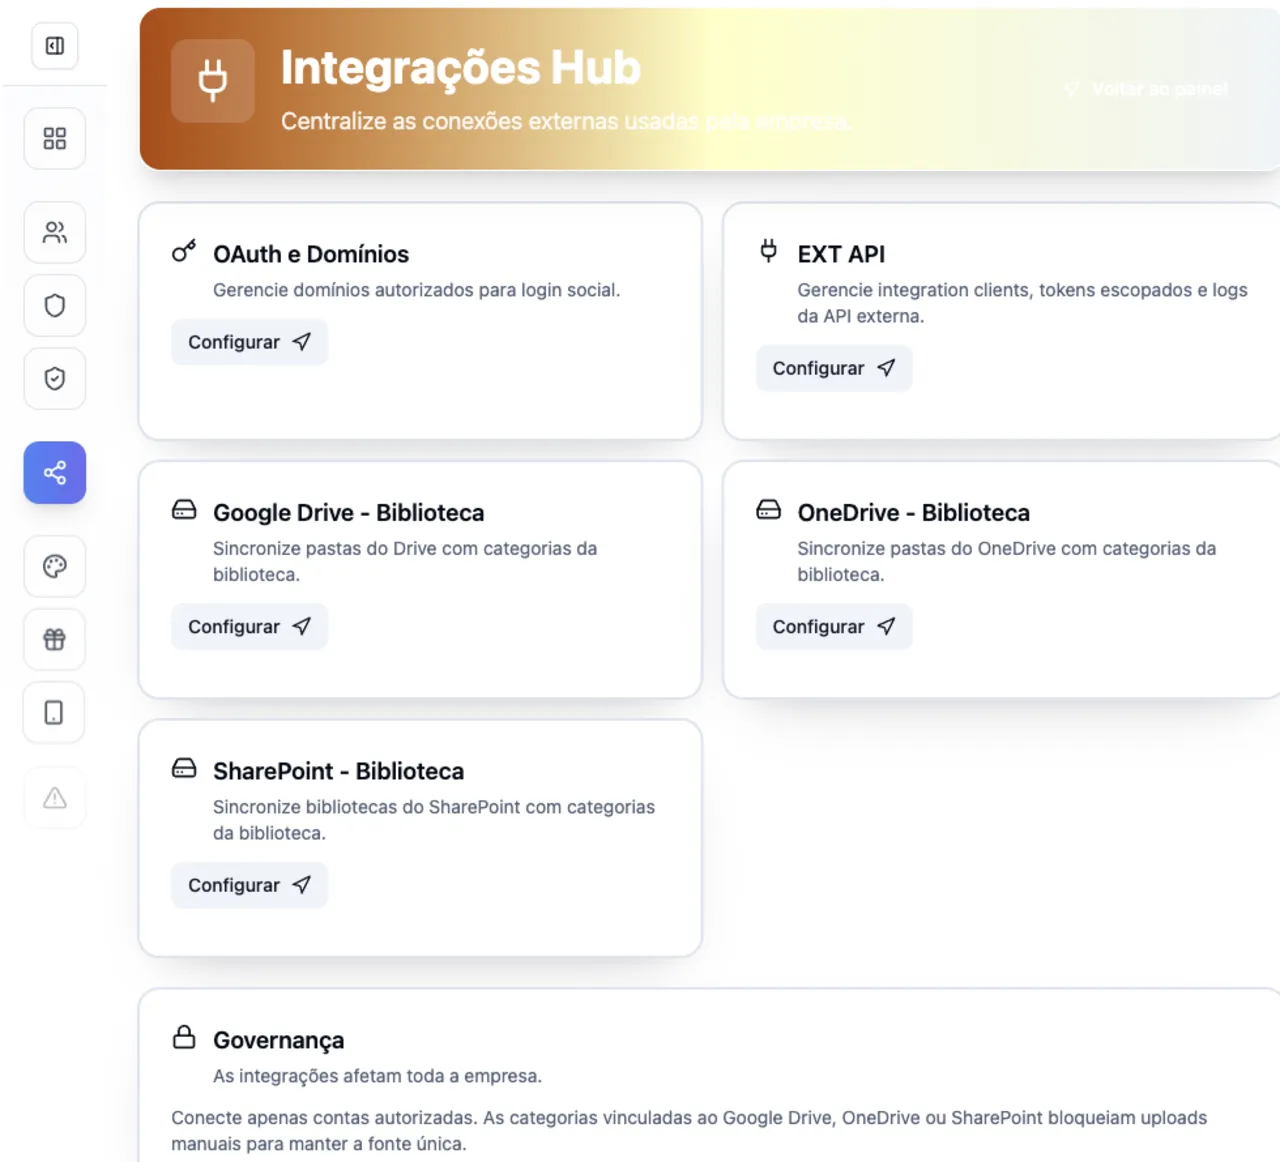Click 'Sincronize pastas do Drive' description
The height and width of the screenshot is (1162, 1280).
tap(405, 561)
